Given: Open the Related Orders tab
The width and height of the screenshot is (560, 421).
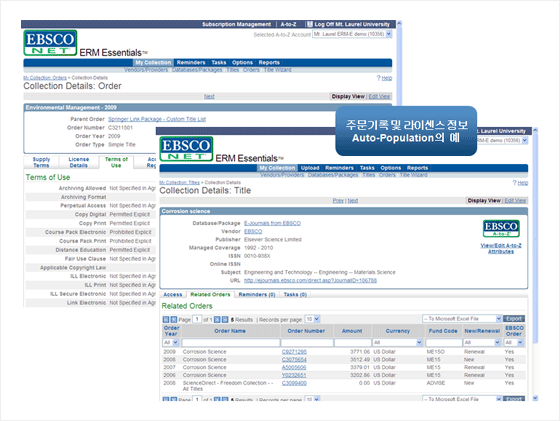Looking at the screenshot, I should 210,295.
